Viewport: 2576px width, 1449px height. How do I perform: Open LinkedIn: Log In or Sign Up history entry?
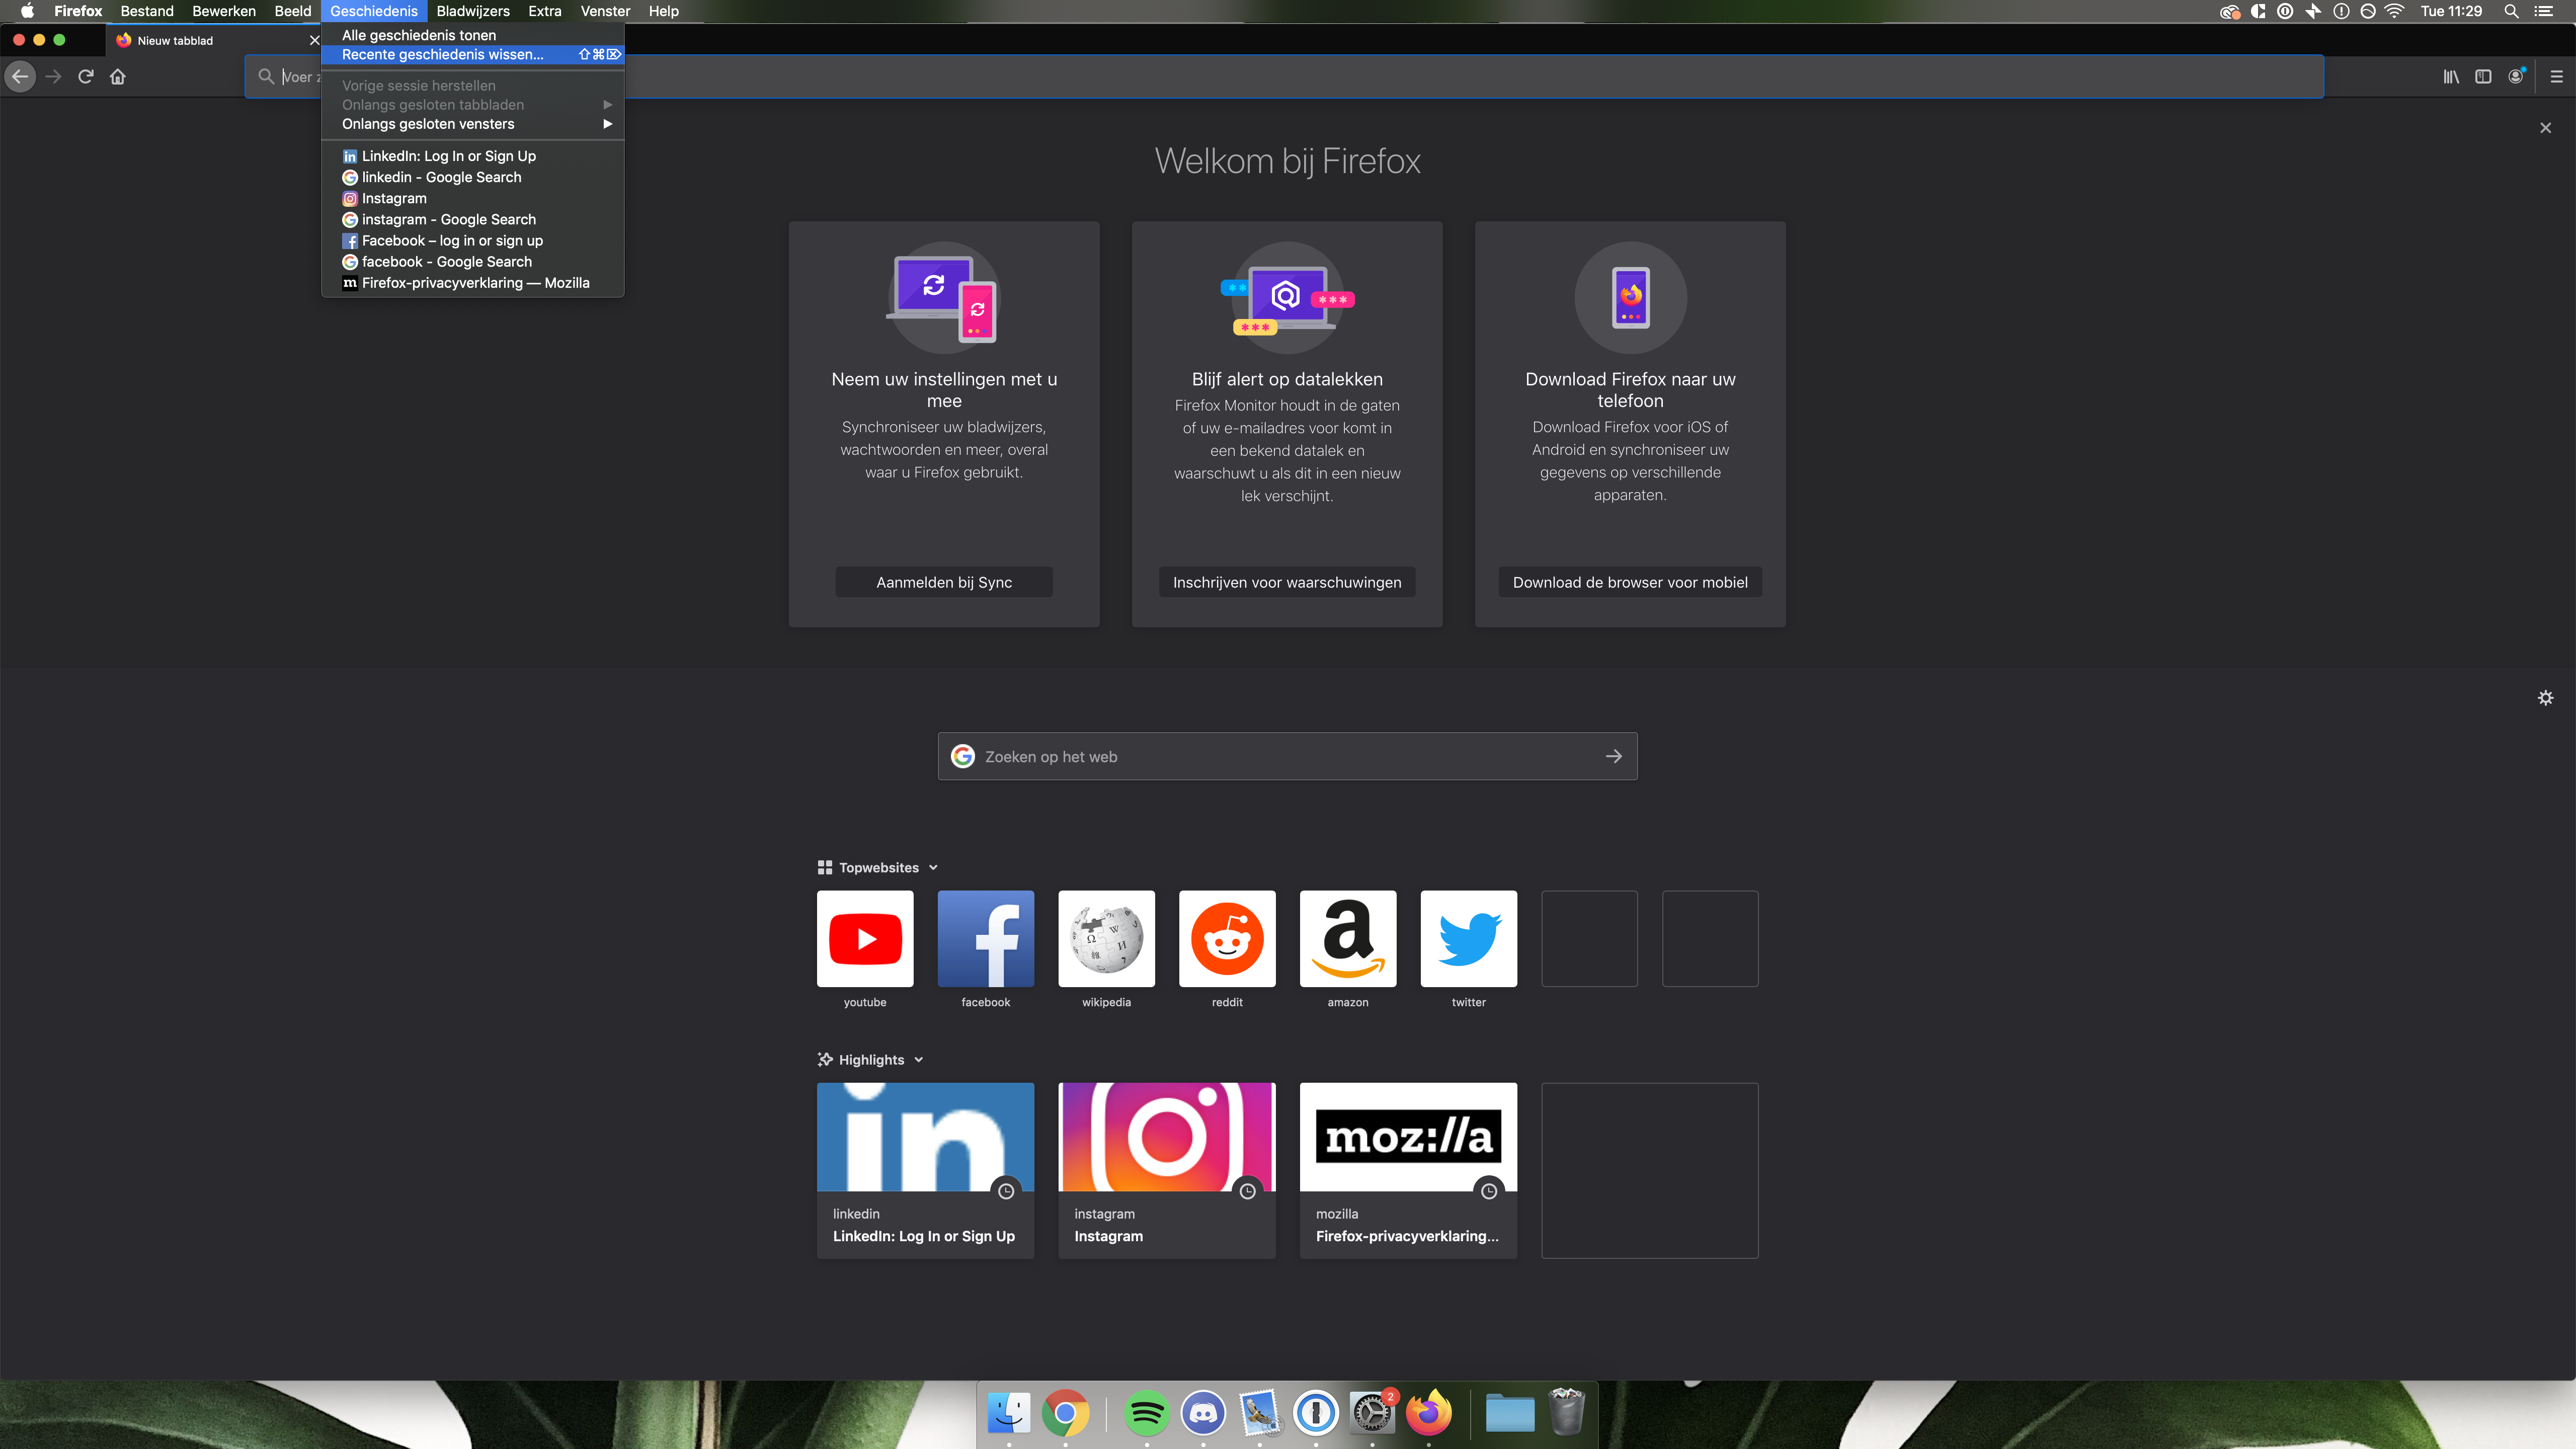tap(473, 156)
